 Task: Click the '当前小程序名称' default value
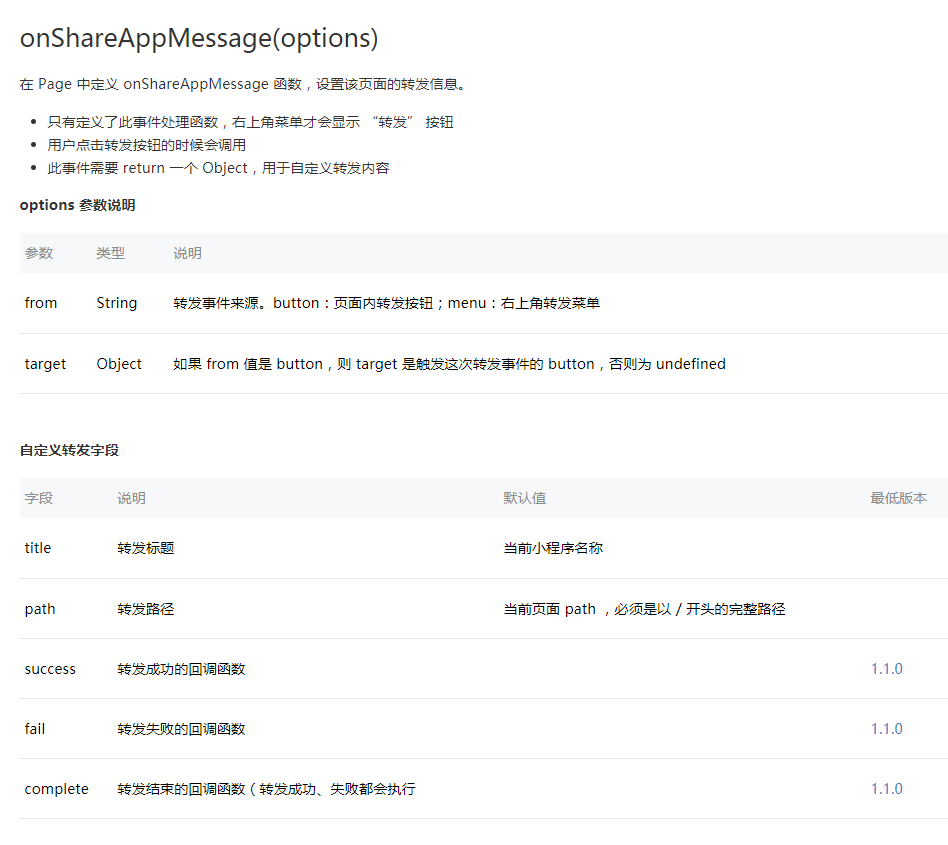553,548
